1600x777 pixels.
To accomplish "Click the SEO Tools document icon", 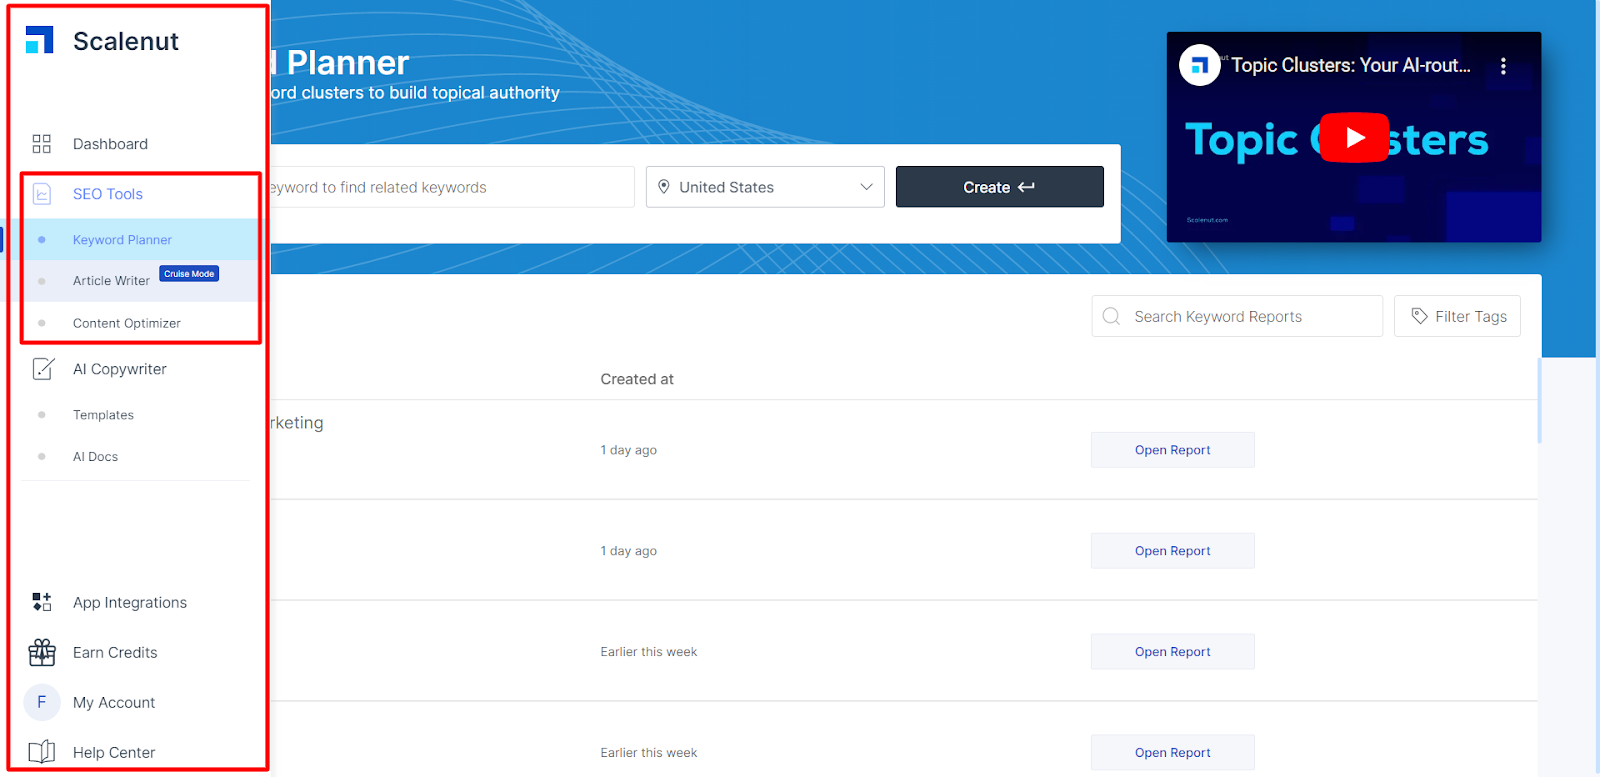I will (x=42, y=194).
